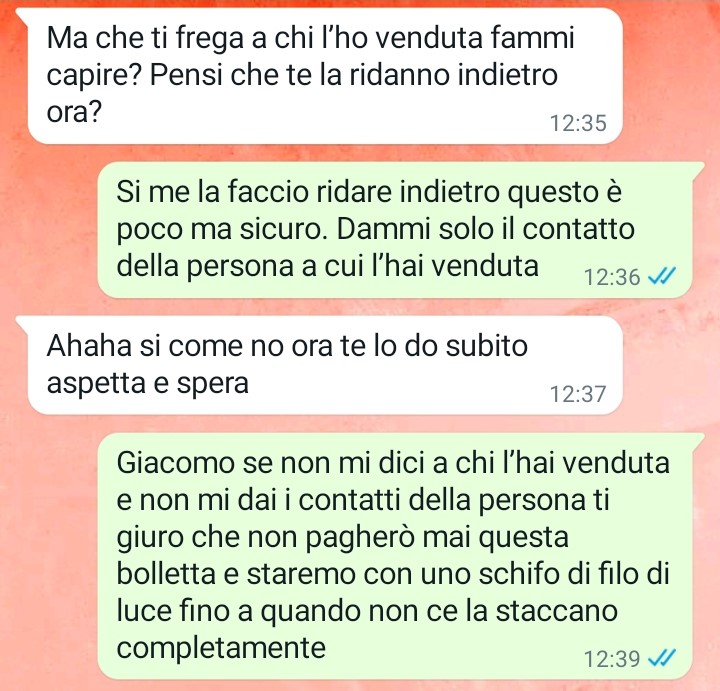
Task: Tap the 12:39 timestamp
Action: (612, 659)
